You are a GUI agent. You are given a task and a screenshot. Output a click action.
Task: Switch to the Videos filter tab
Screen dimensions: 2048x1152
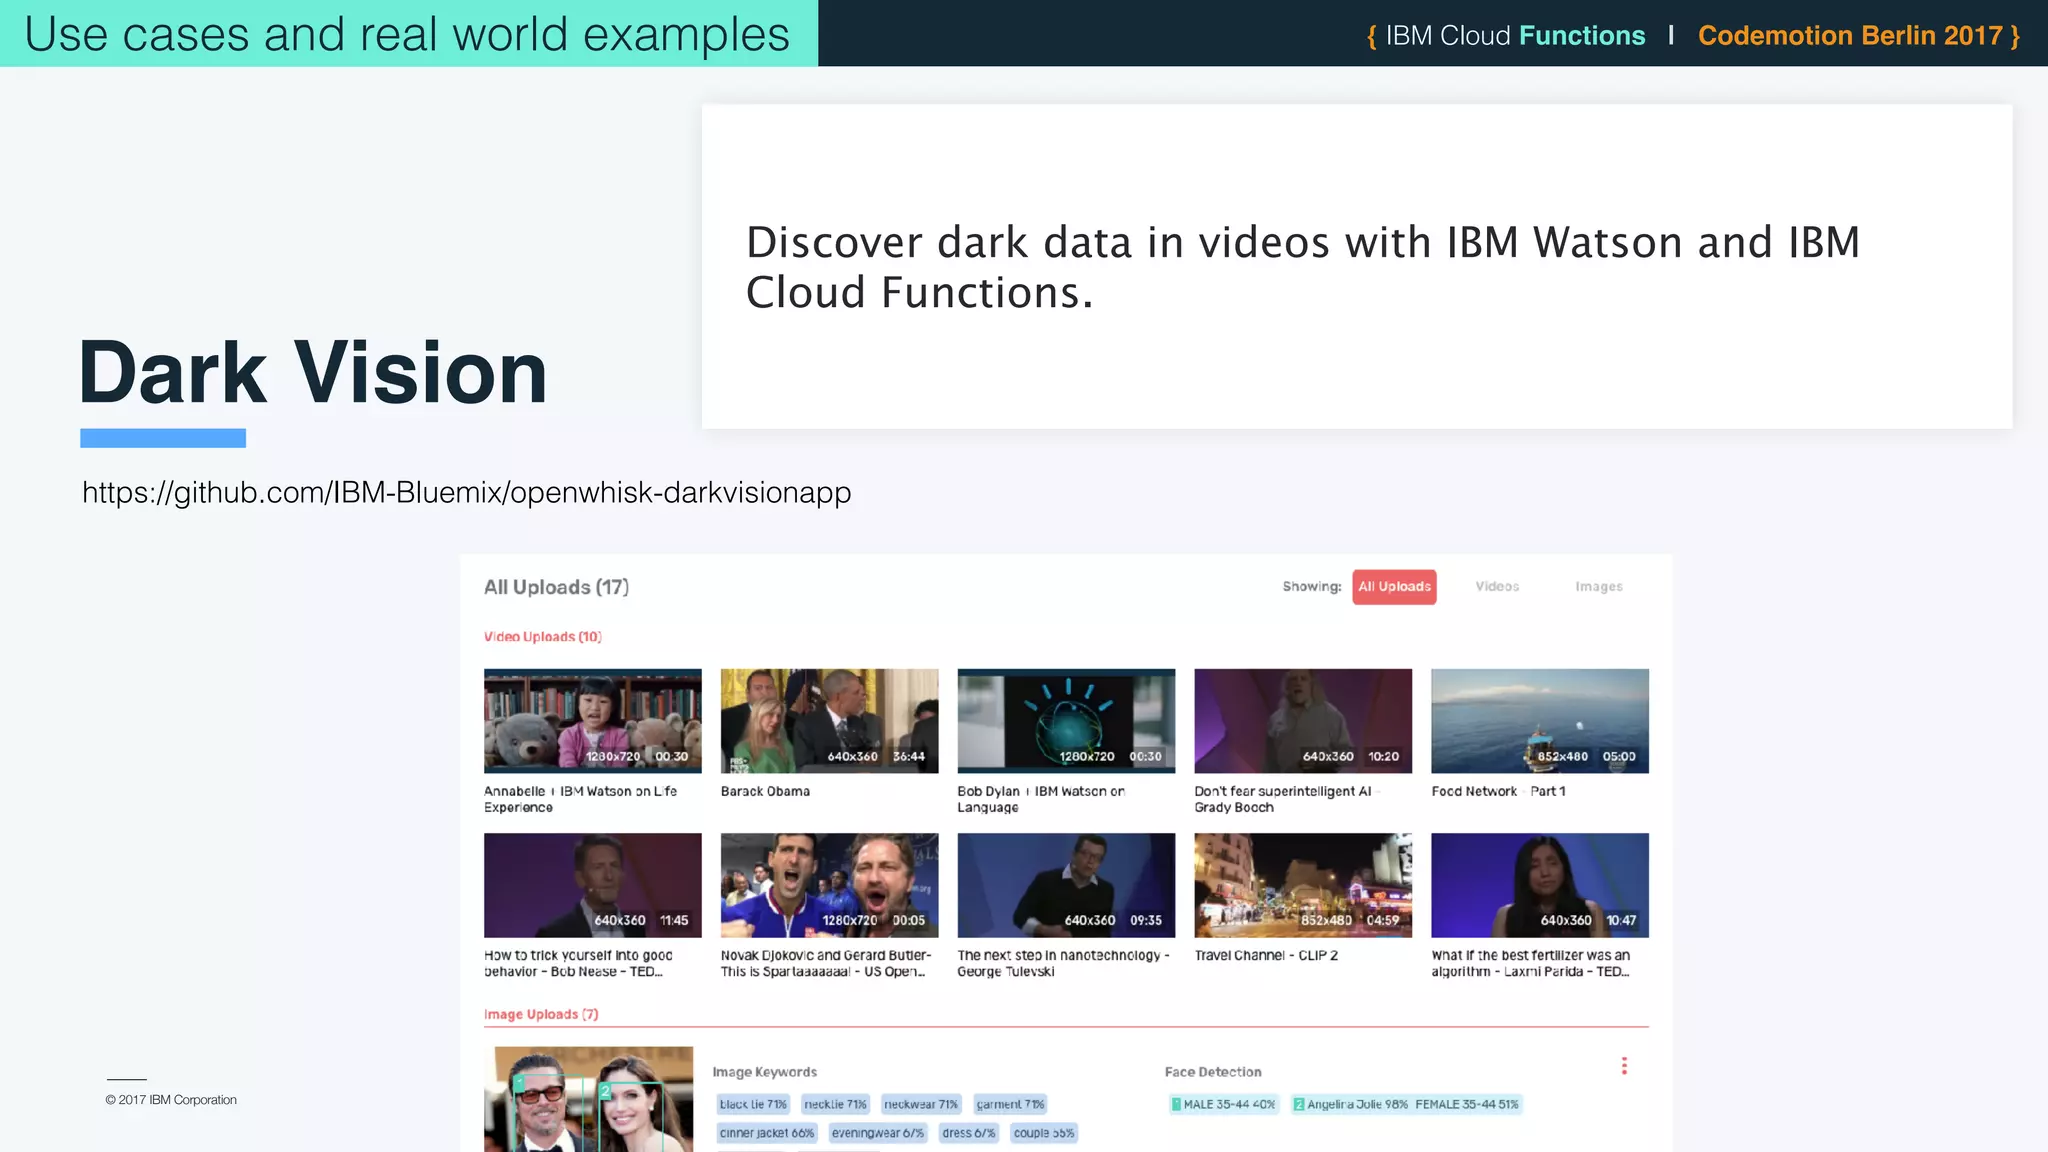click(1497, 587)
